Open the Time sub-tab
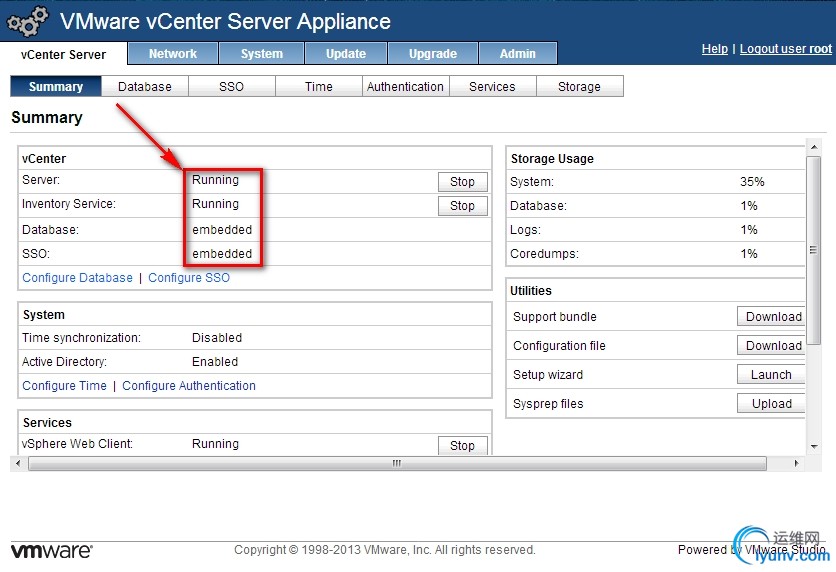836x572 pixels. tap(318, 86)
